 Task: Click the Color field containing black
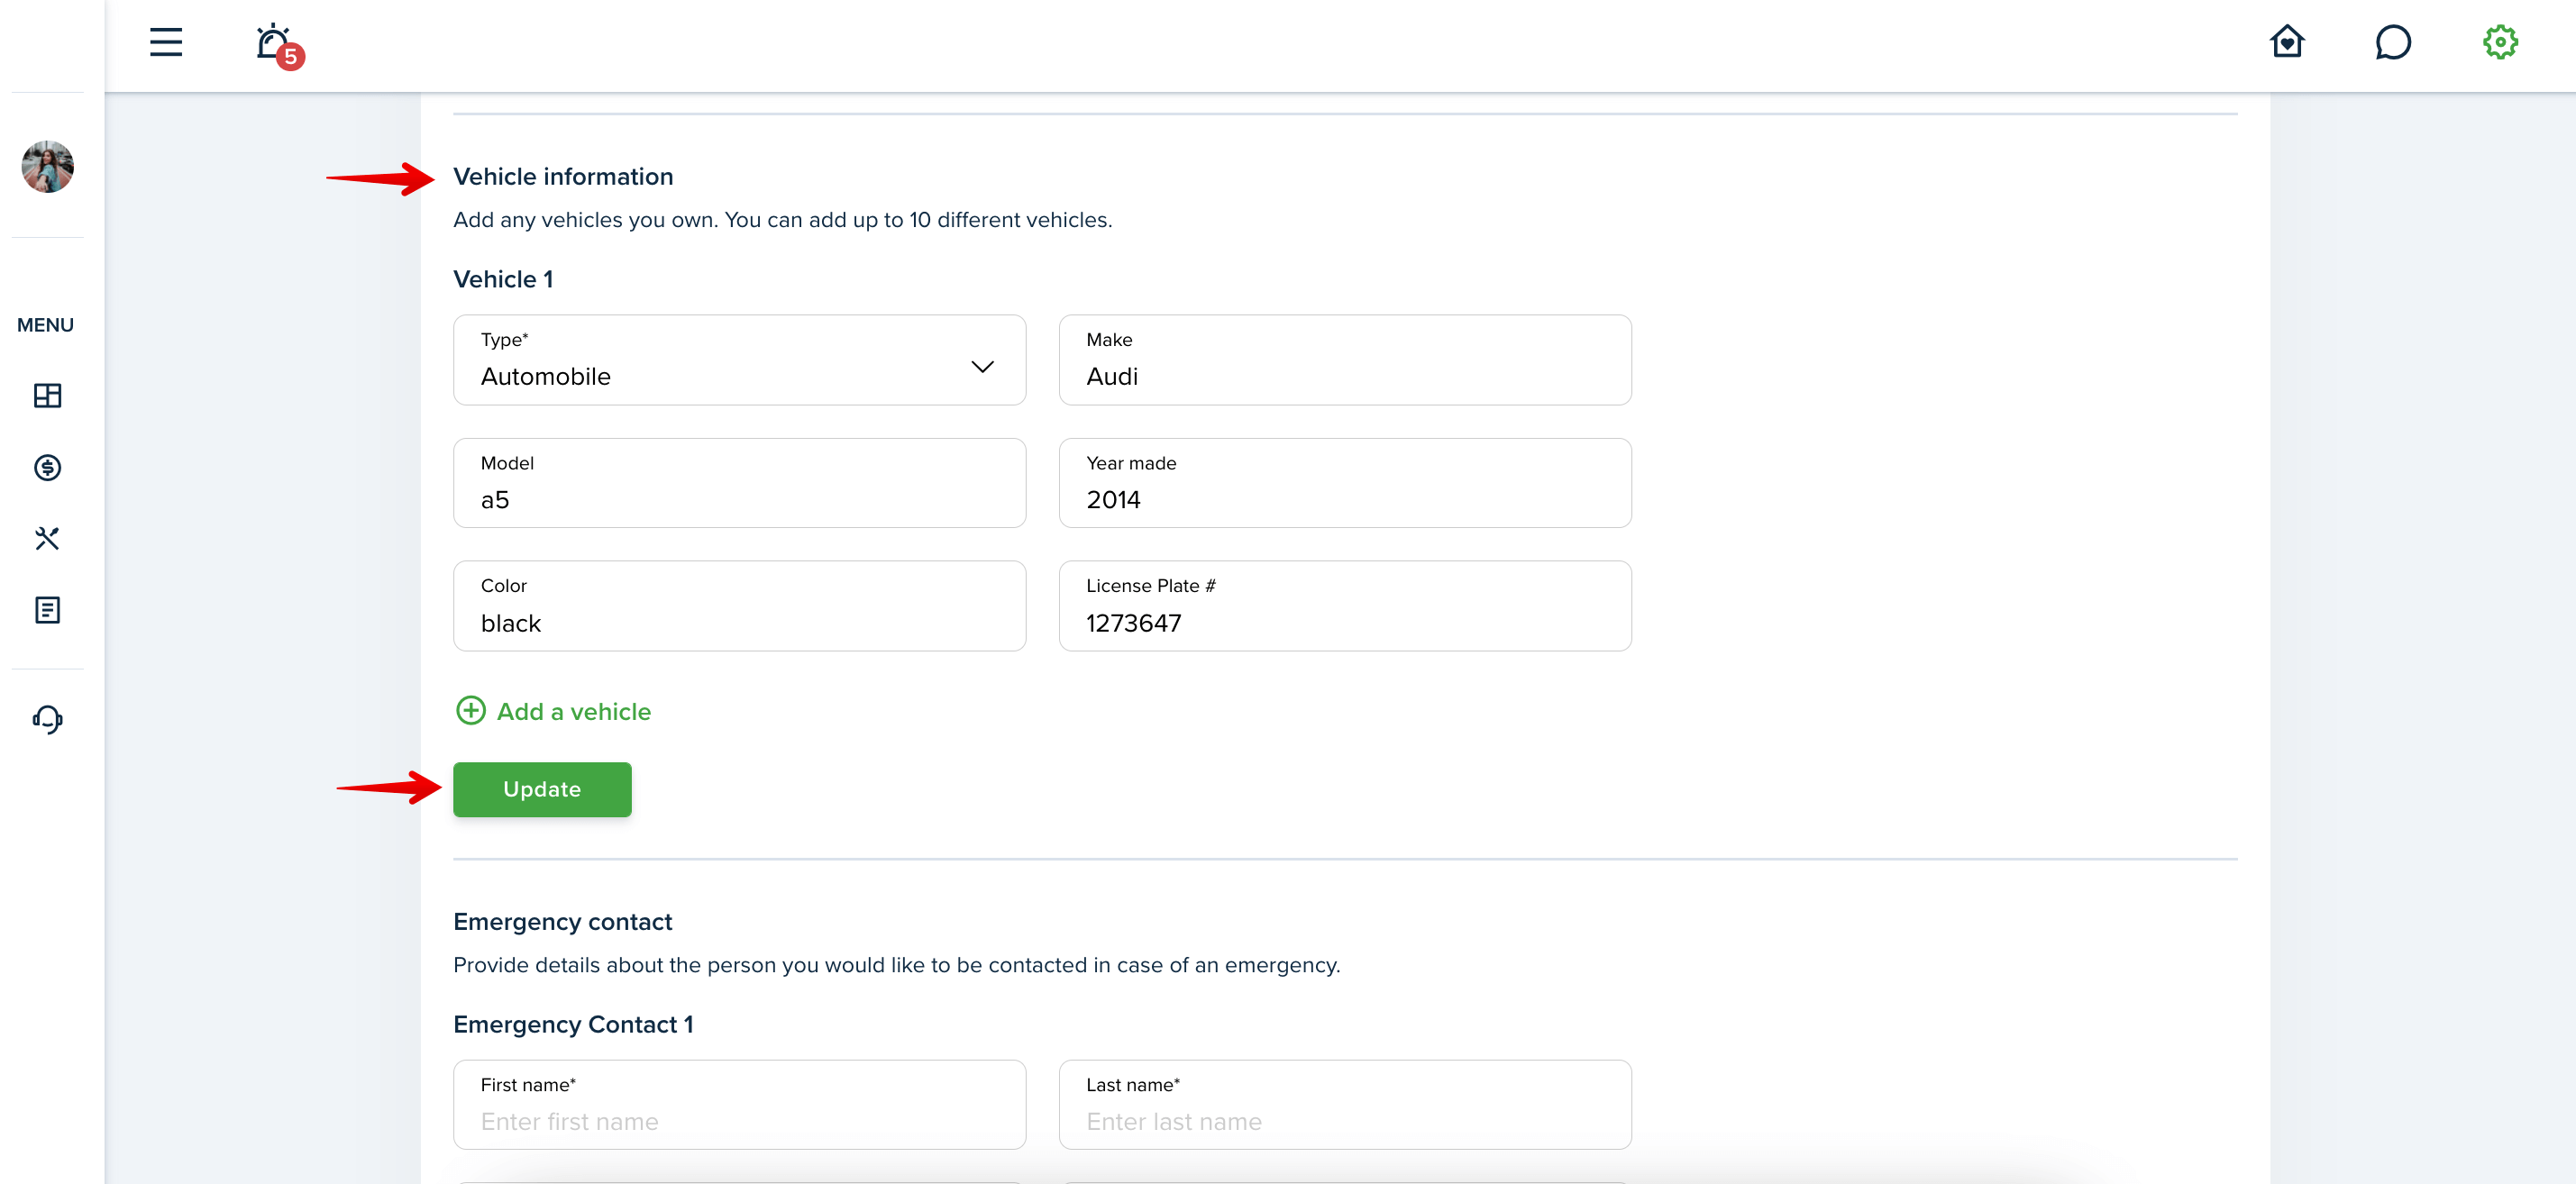tap(739, 606)
